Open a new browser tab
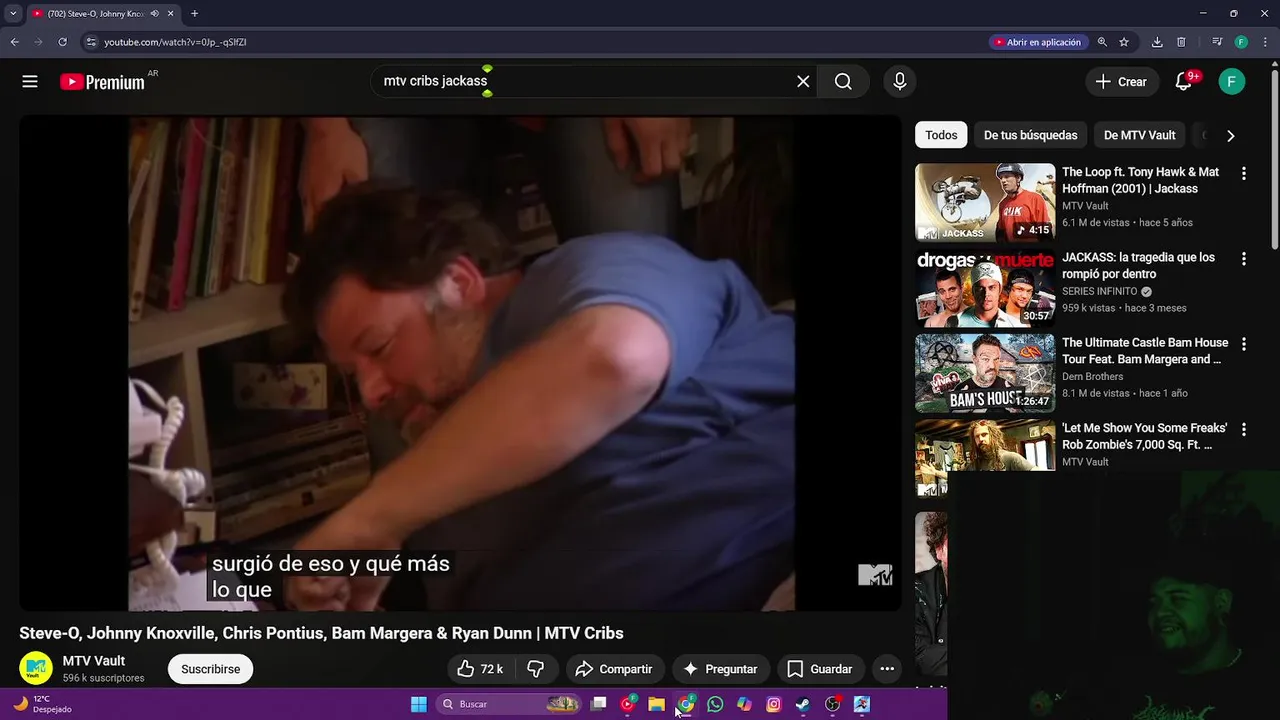Screen dimensions: 1280x720 [194, 14]
